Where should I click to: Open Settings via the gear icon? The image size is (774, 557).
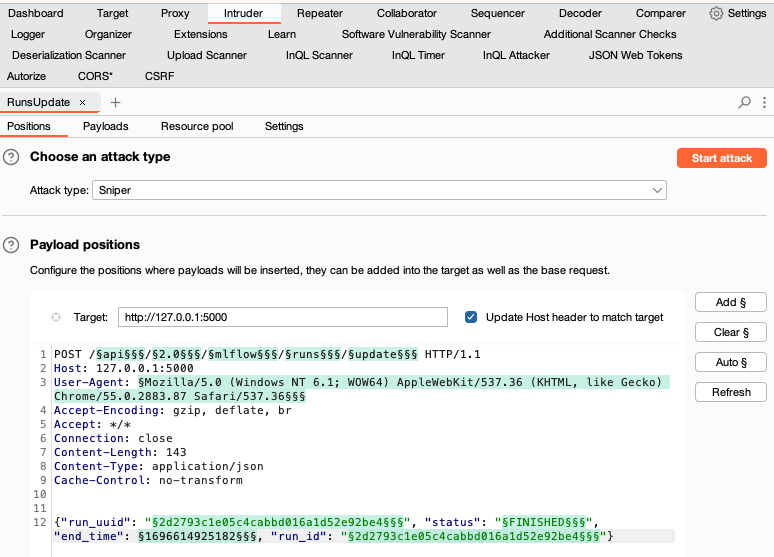(x=716, y=13)
